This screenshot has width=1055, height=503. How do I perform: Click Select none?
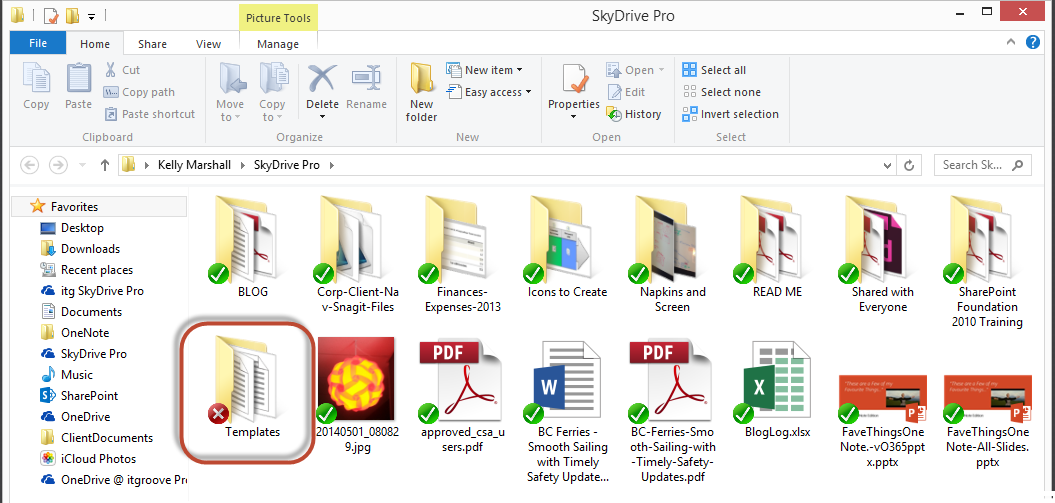[x=721, y=92]
